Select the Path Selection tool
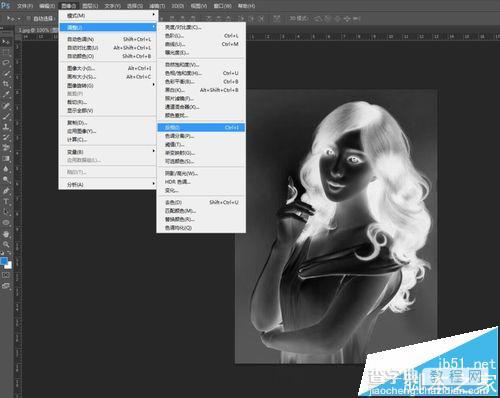The width and height of the screenshot is (500, 398). point(6,212)
